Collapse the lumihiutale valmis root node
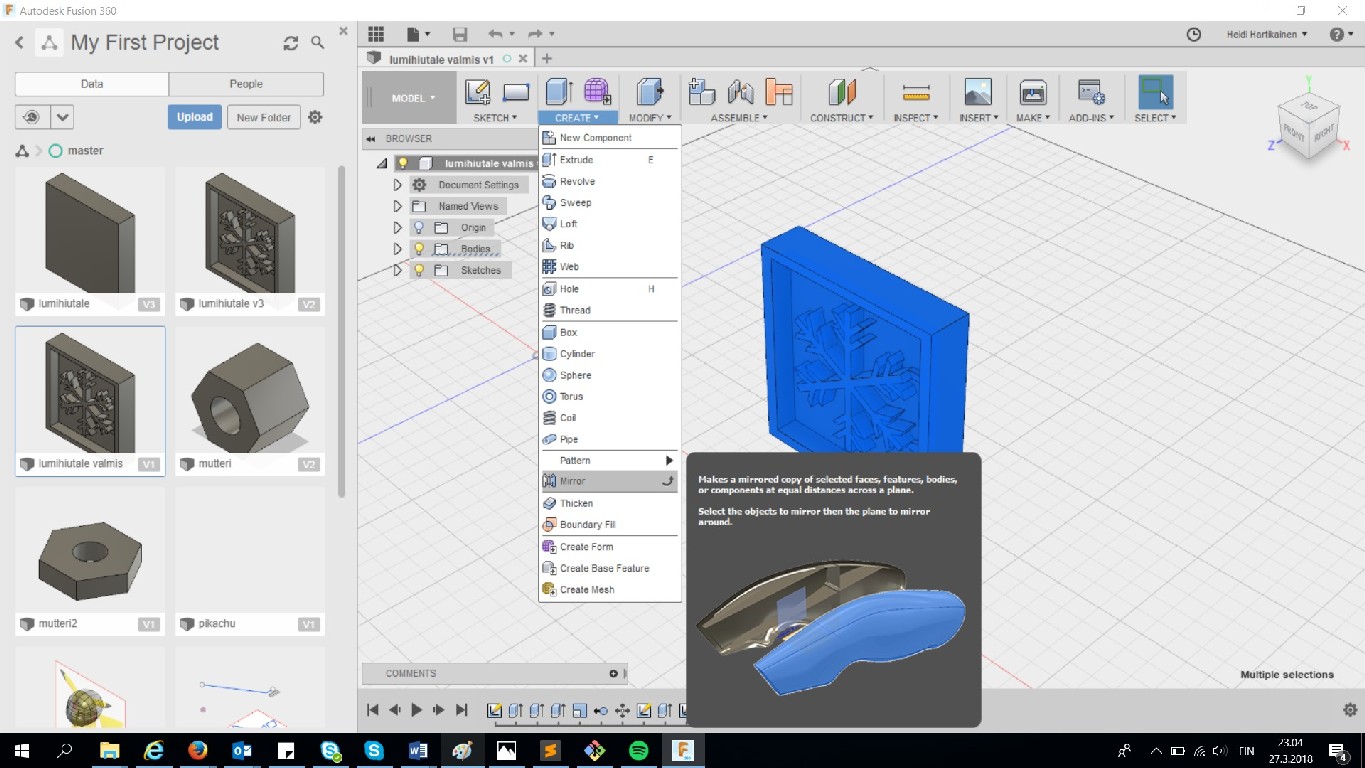 coord(382,163)
